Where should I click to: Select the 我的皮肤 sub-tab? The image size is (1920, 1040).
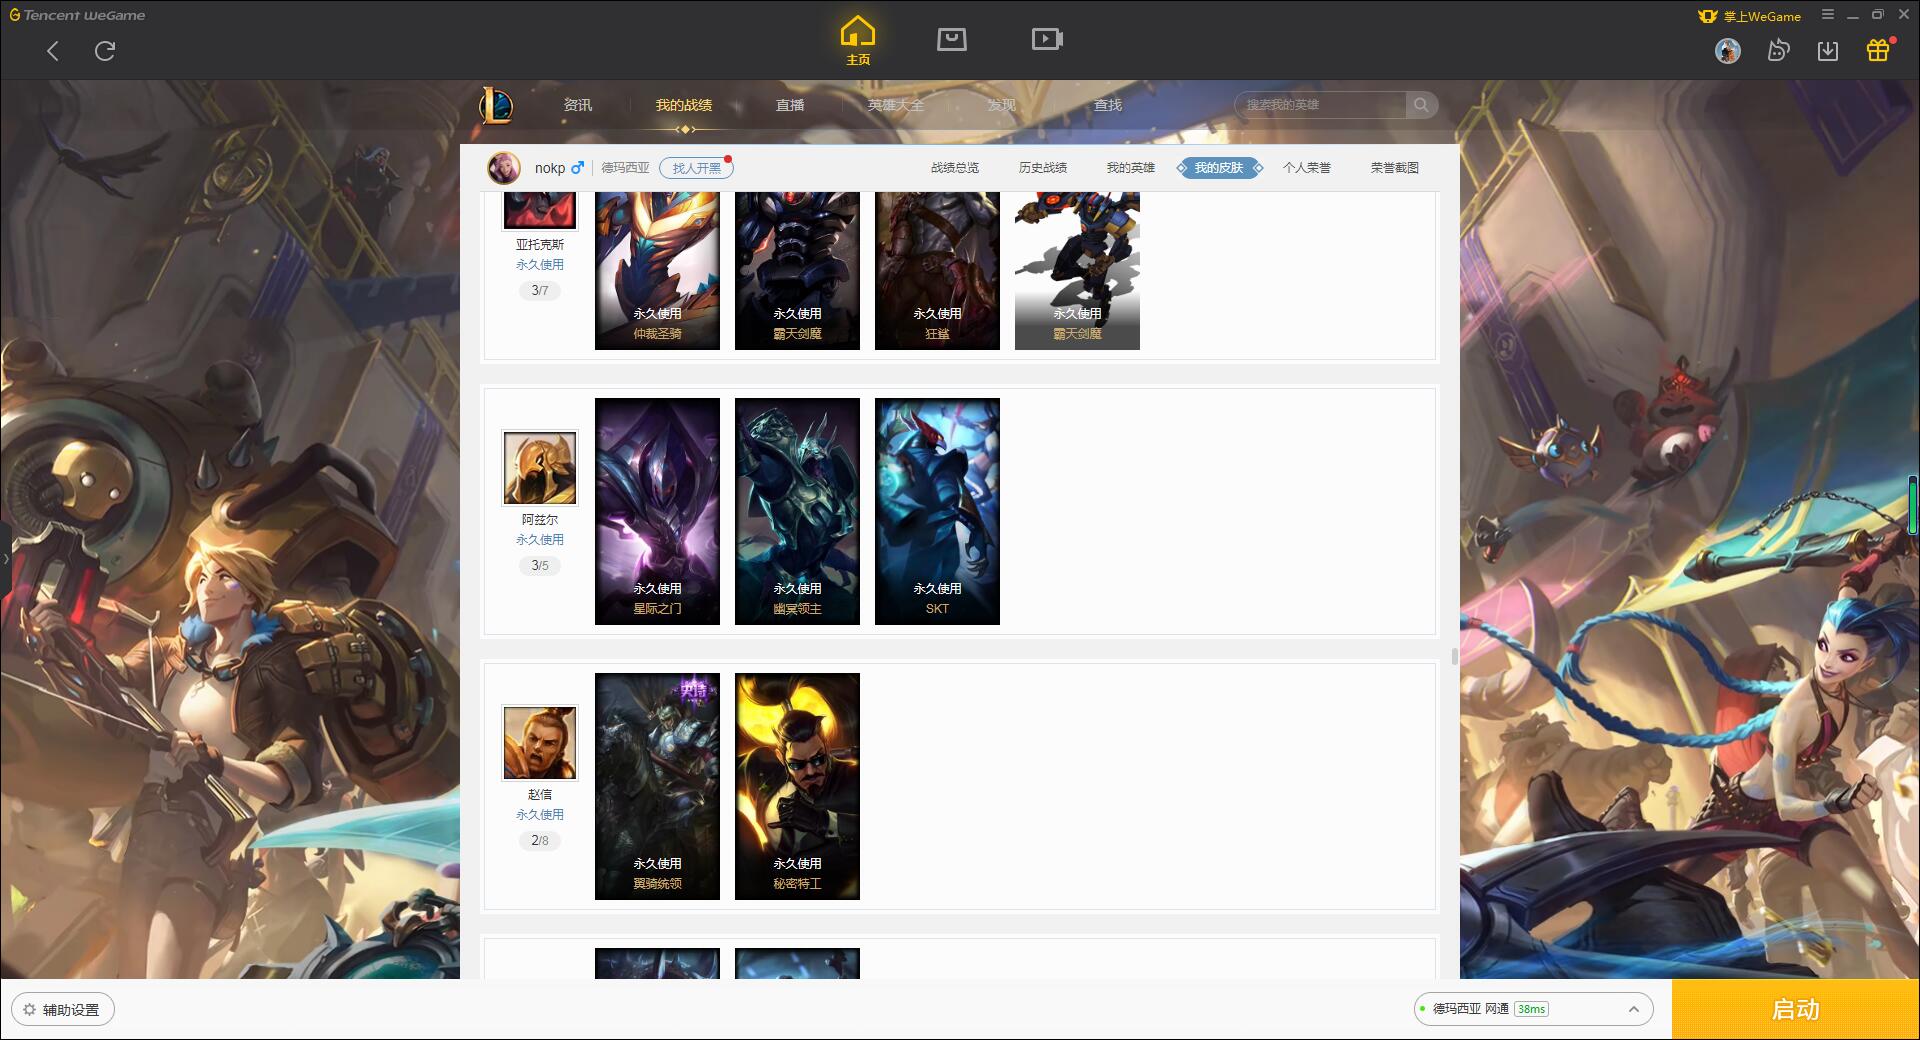point(1219,168)
